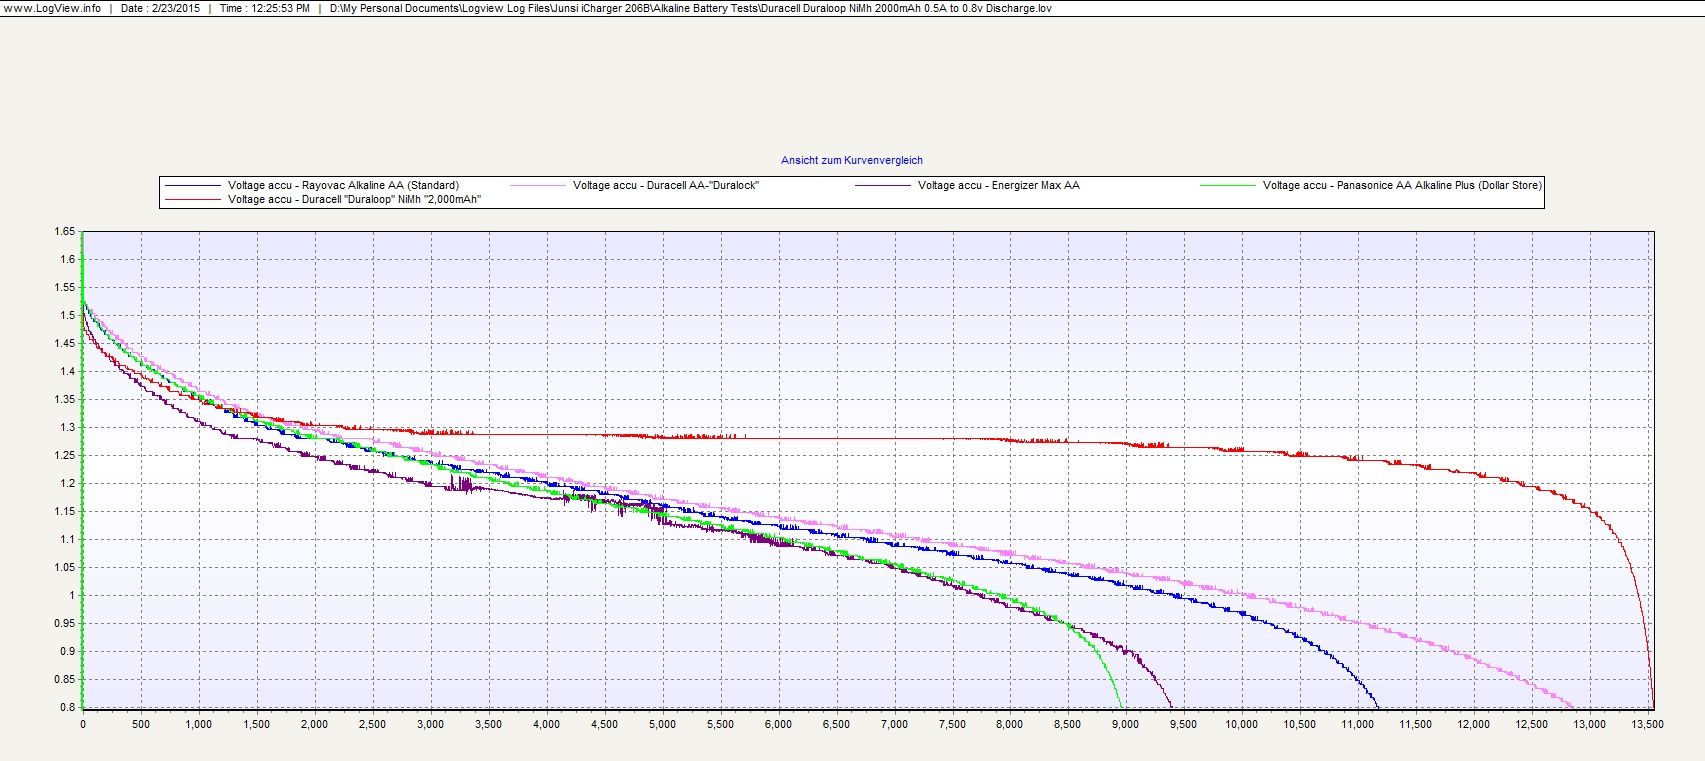
Task: Click the 1.1 label on voltage axis
Action: pyautogui.click(x=68, y=539)
